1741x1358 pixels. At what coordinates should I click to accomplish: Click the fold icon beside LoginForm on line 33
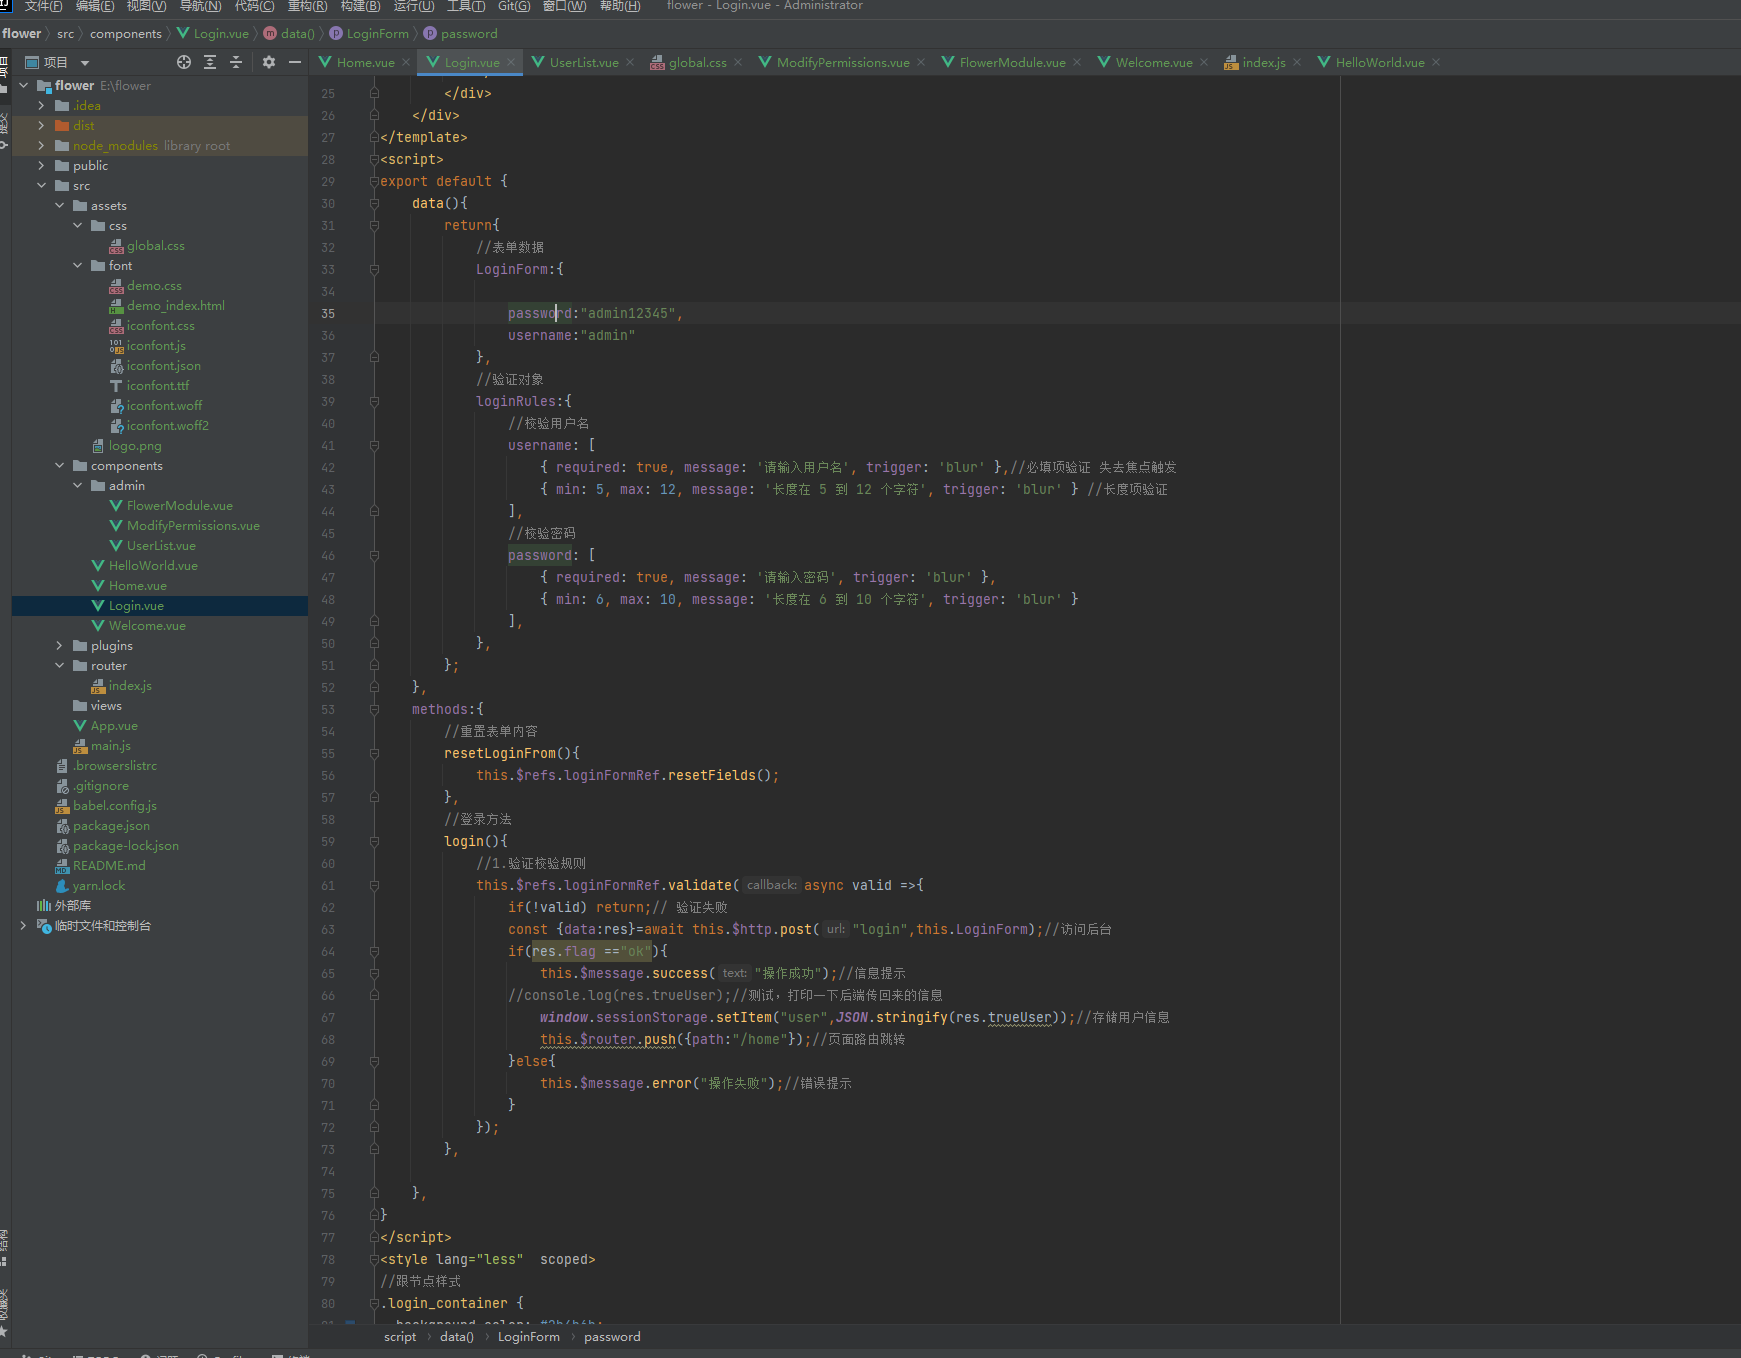(x=374, y=269)
